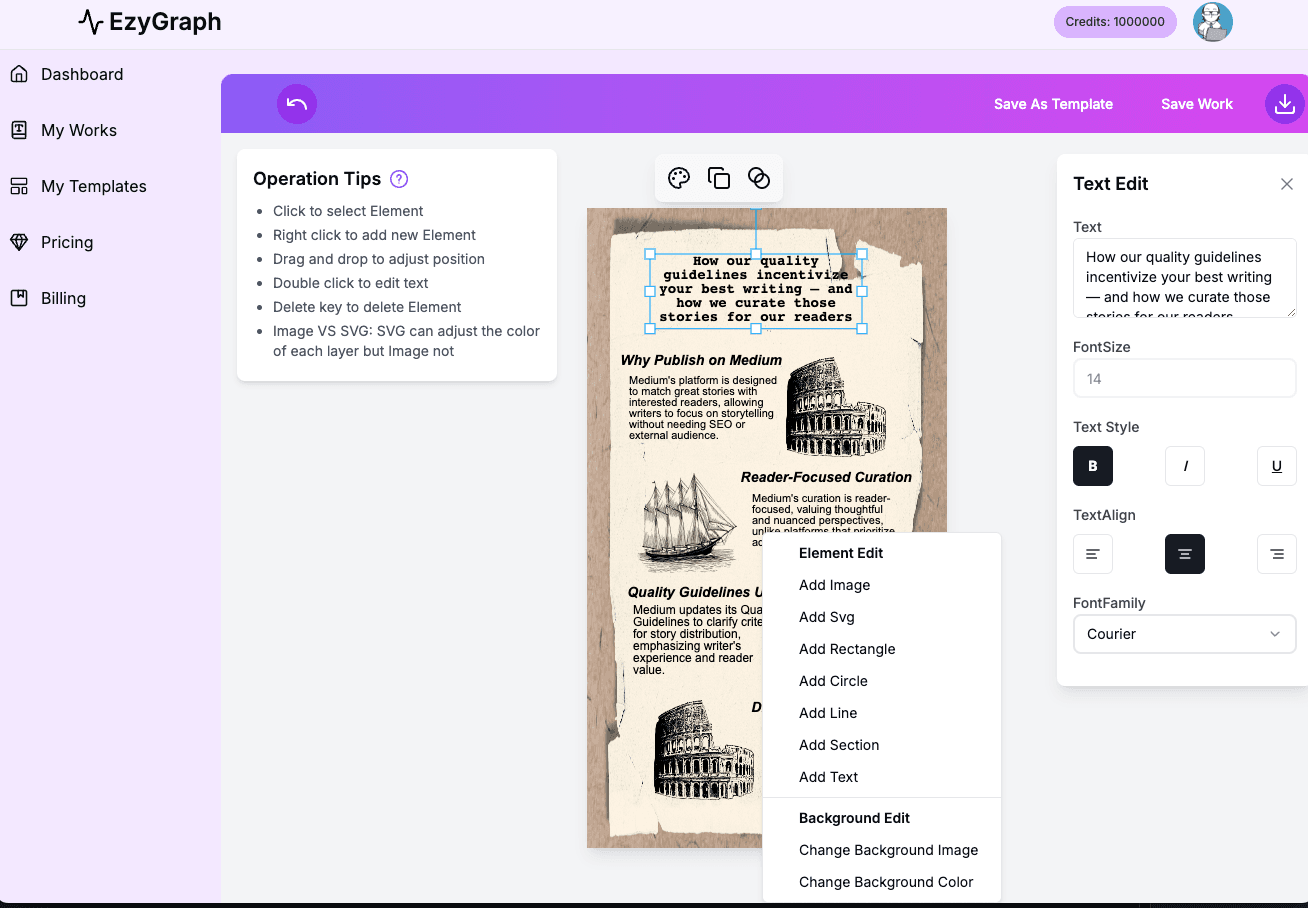Image resolution: width=1308 pixels, height=908 pixels.
Task: Click the 'Medium updates its Quality Guidelines' paragraph
Action: click(x=697, y=640)
